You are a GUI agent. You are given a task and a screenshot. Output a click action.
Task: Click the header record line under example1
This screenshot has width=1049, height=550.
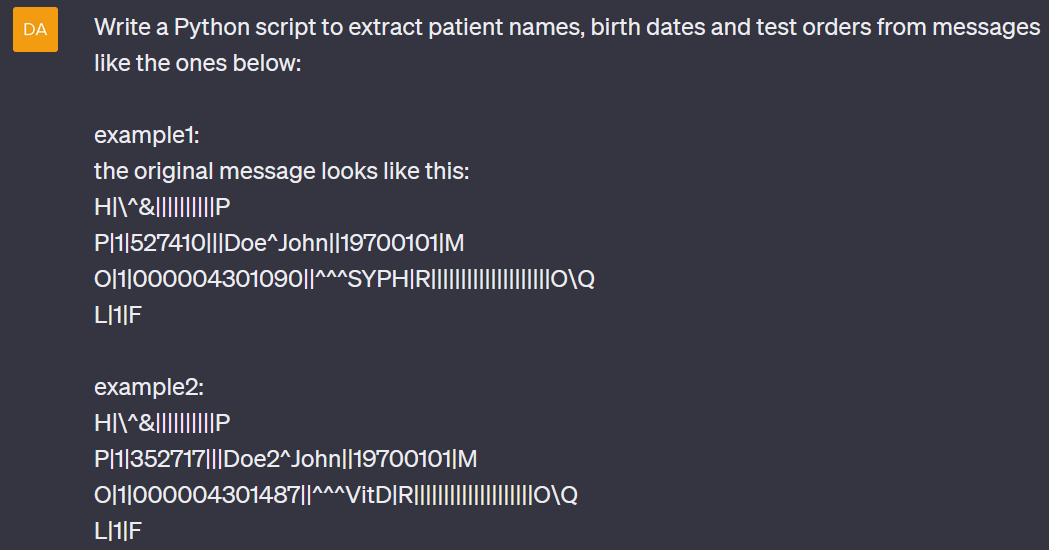point(163,207)
